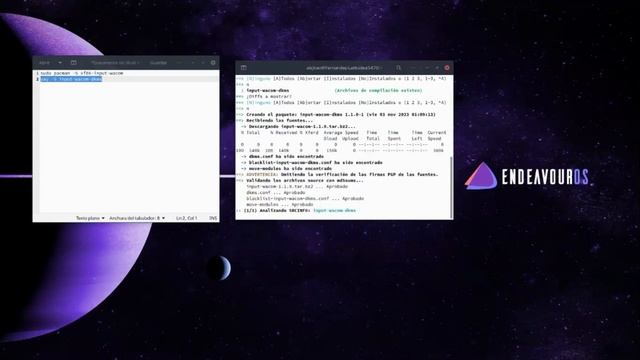
Task: Open the Anchura del tabulador dropdown
Action: coord(137,218)
